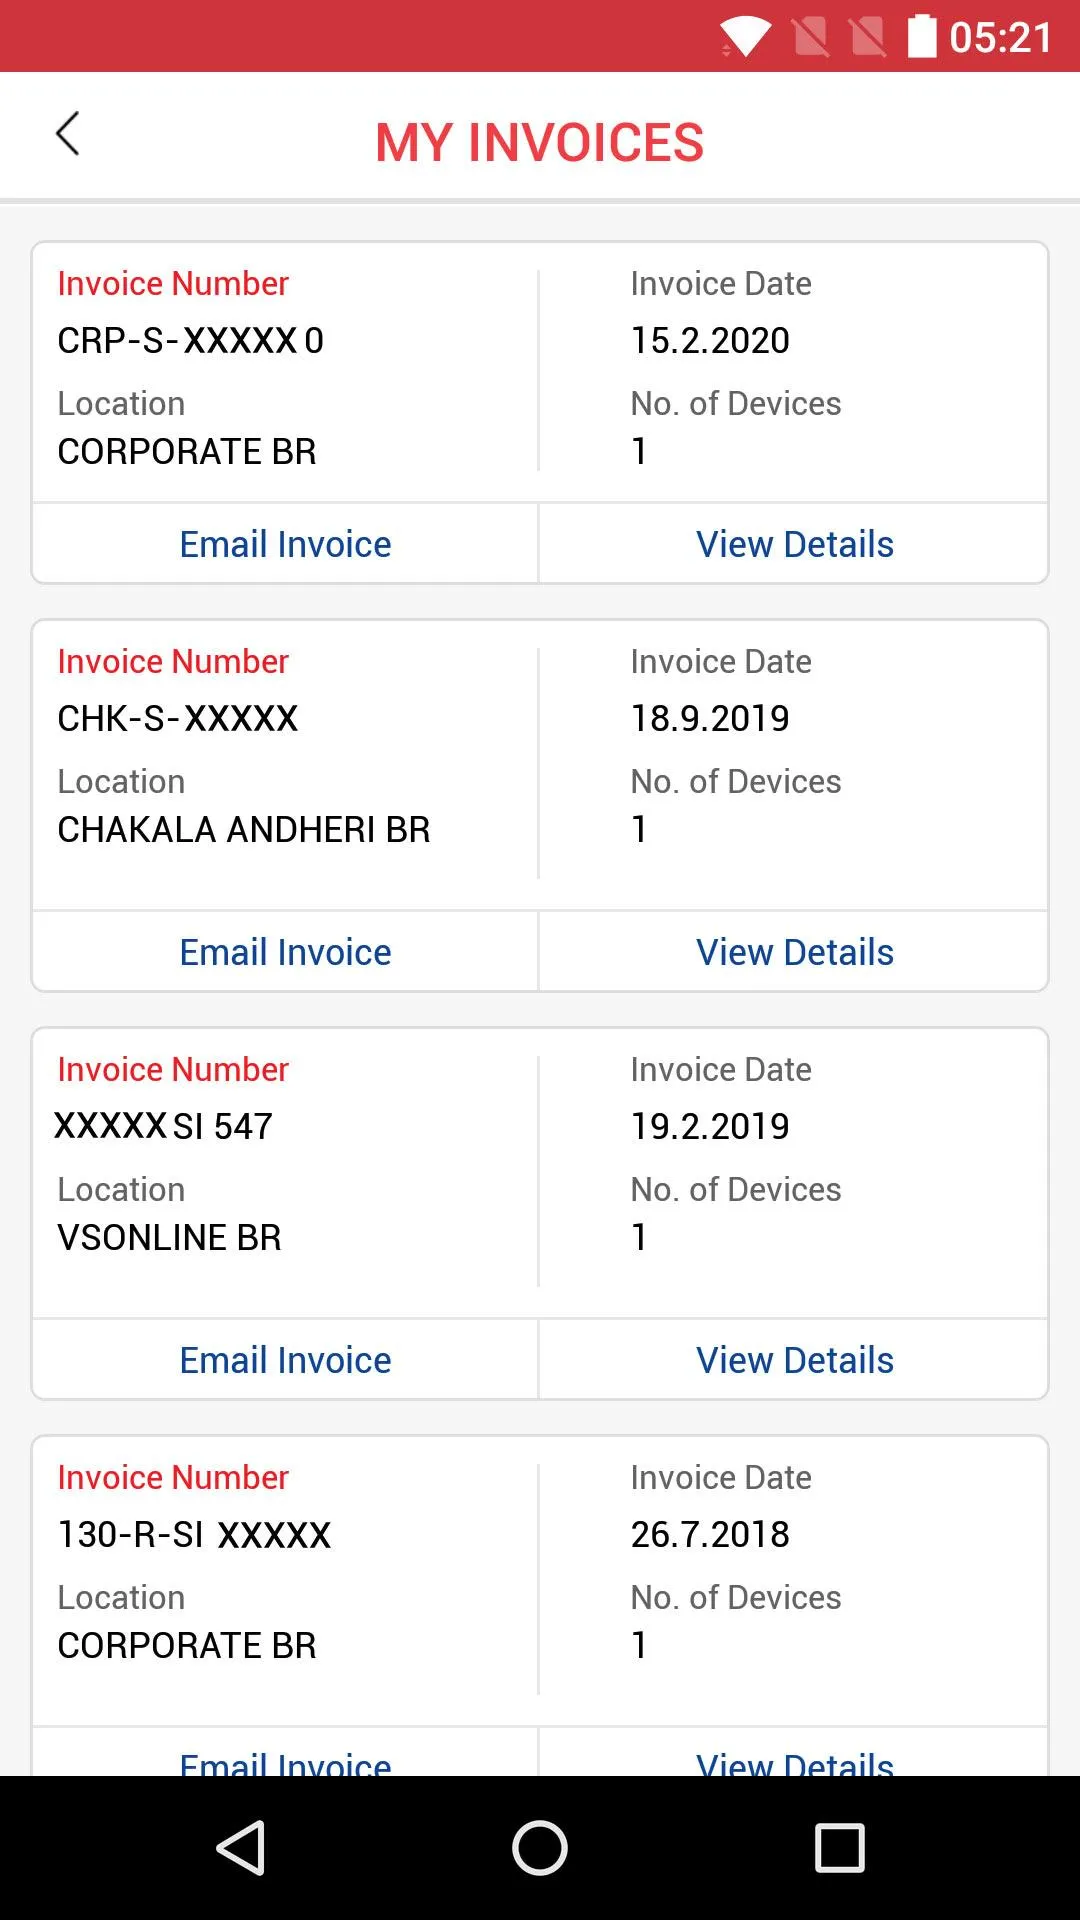Viewport: 1080px width, 1920px height.
Task: Open Android recent apps square
Action: (839, 1847)
